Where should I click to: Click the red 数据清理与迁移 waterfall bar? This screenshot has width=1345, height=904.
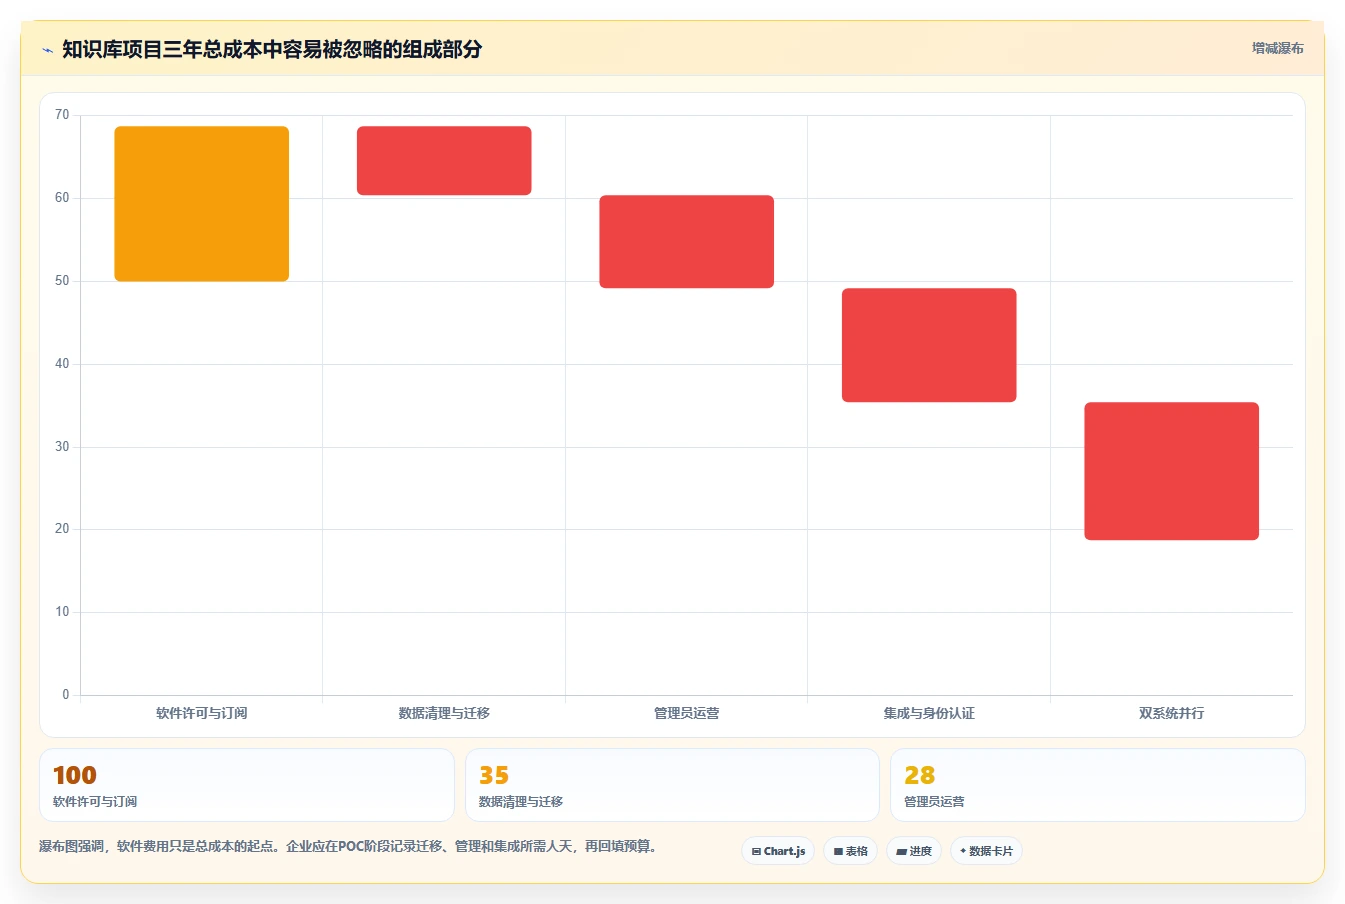tap(444, 161)
